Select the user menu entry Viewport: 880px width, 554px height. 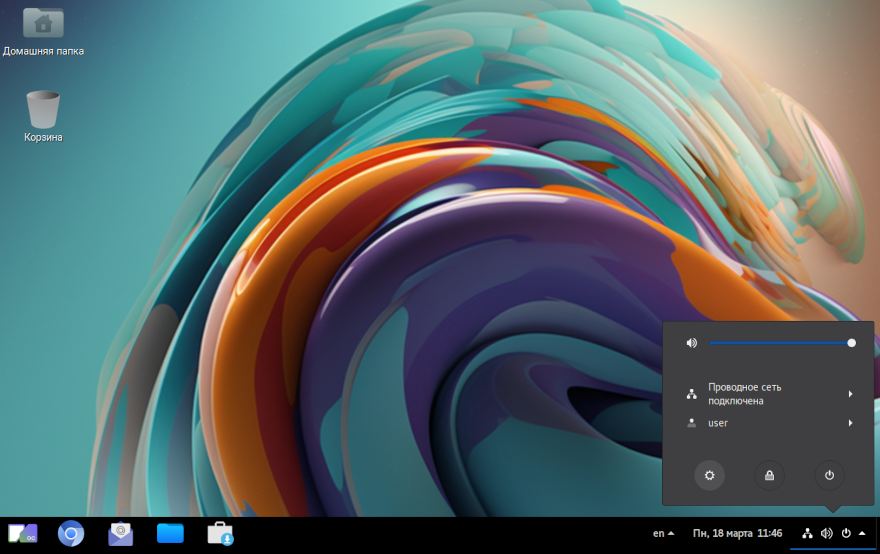click(718, 423)
